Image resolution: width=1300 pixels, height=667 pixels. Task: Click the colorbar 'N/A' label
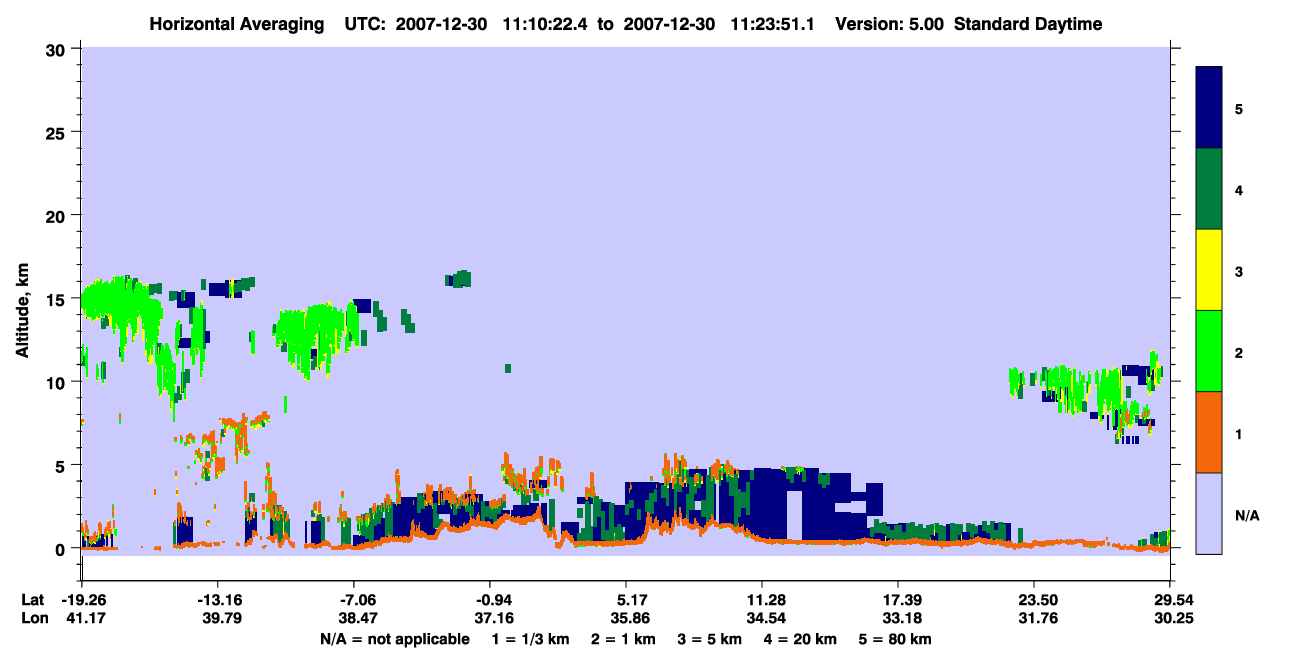[x=1247, y=516]
